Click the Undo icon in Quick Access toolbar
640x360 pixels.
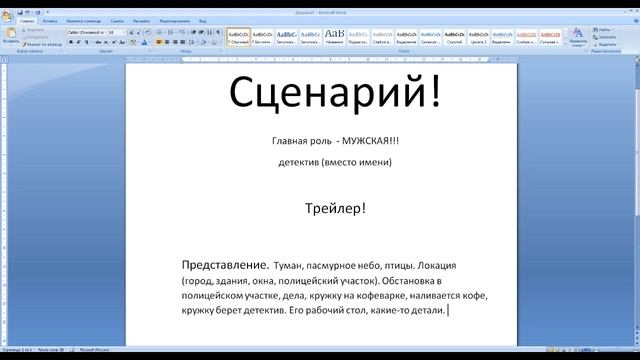pos(27,12)
